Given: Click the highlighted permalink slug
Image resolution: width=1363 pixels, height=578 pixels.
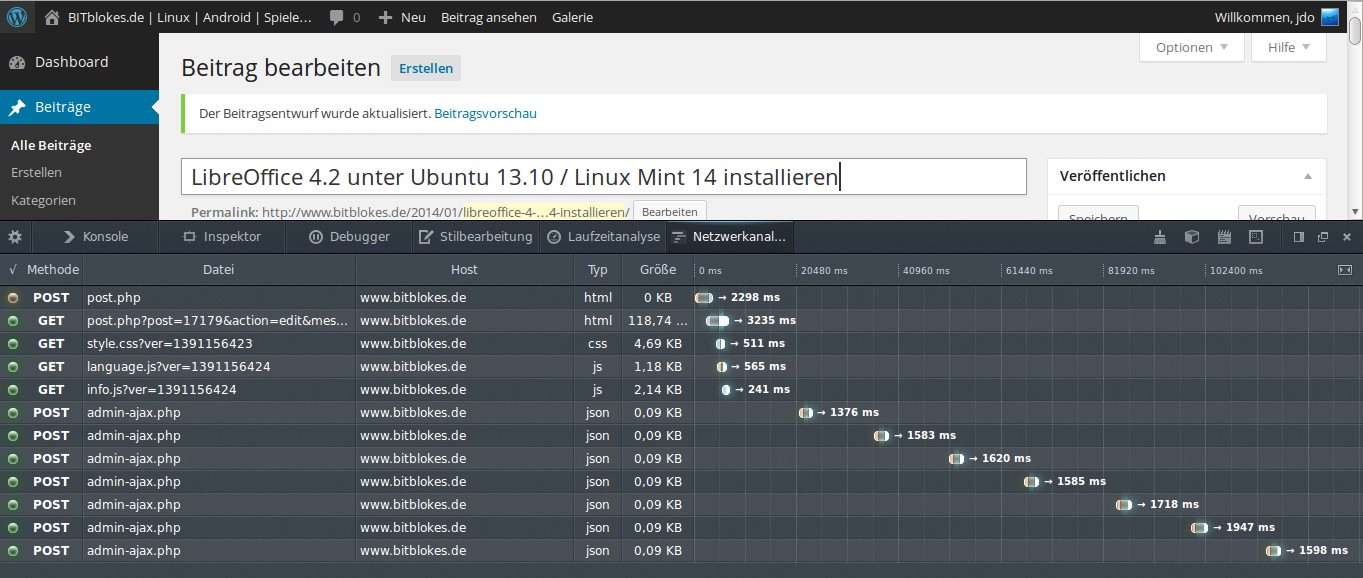Looking at the screenshot, I should click(545, 212).
